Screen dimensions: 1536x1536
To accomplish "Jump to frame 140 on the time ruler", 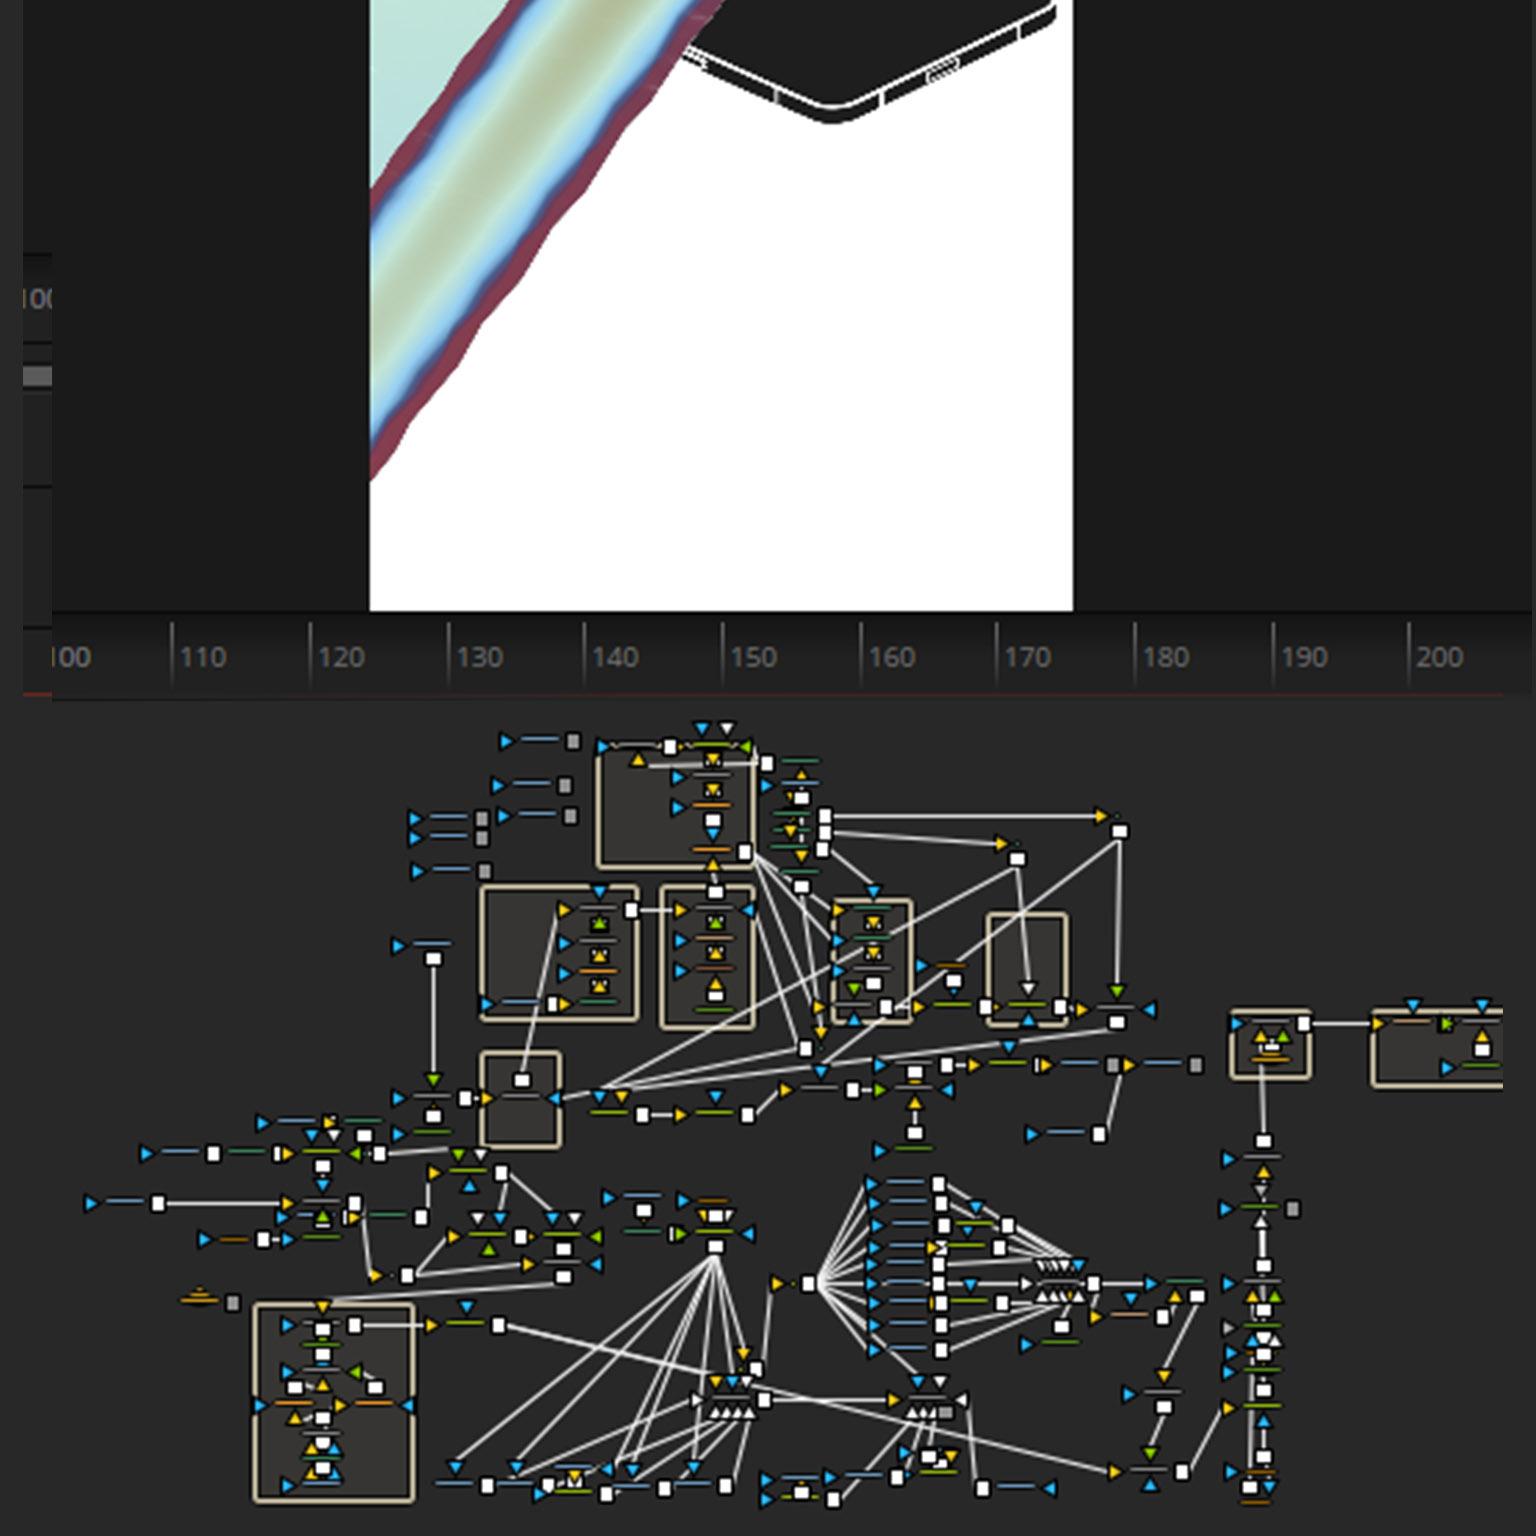I will pyautogui.click(x=615, y=657).
